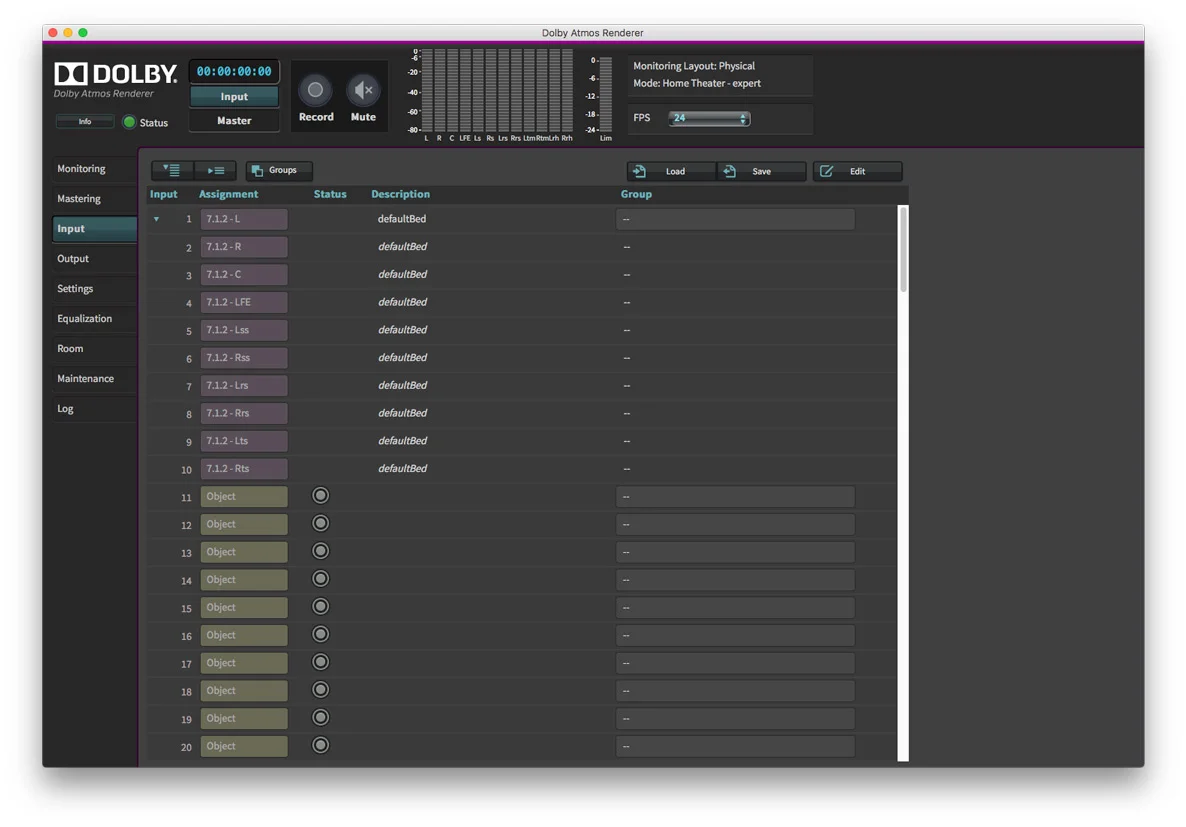The height and width of the screenshot is (827, 1186).
Task: Click status indicator for input 13
Action: click(x=321, y=551)
